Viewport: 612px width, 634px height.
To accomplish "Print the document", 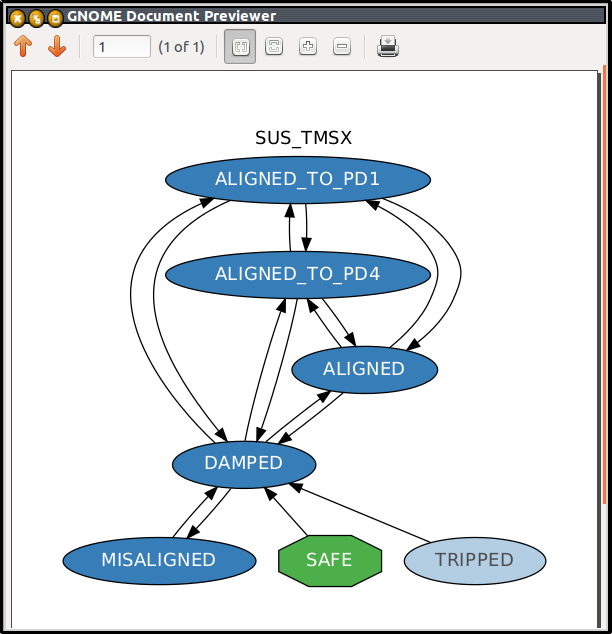I will tap(388, 46).
